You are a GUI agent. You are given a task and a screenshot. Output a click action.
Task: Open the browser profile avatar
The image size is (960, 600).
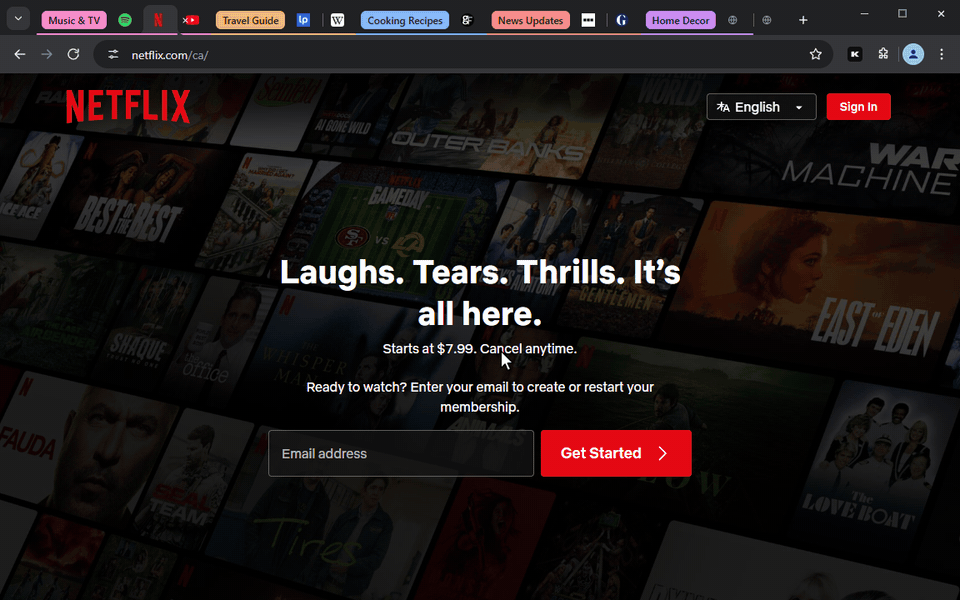(x=913, y=54)
